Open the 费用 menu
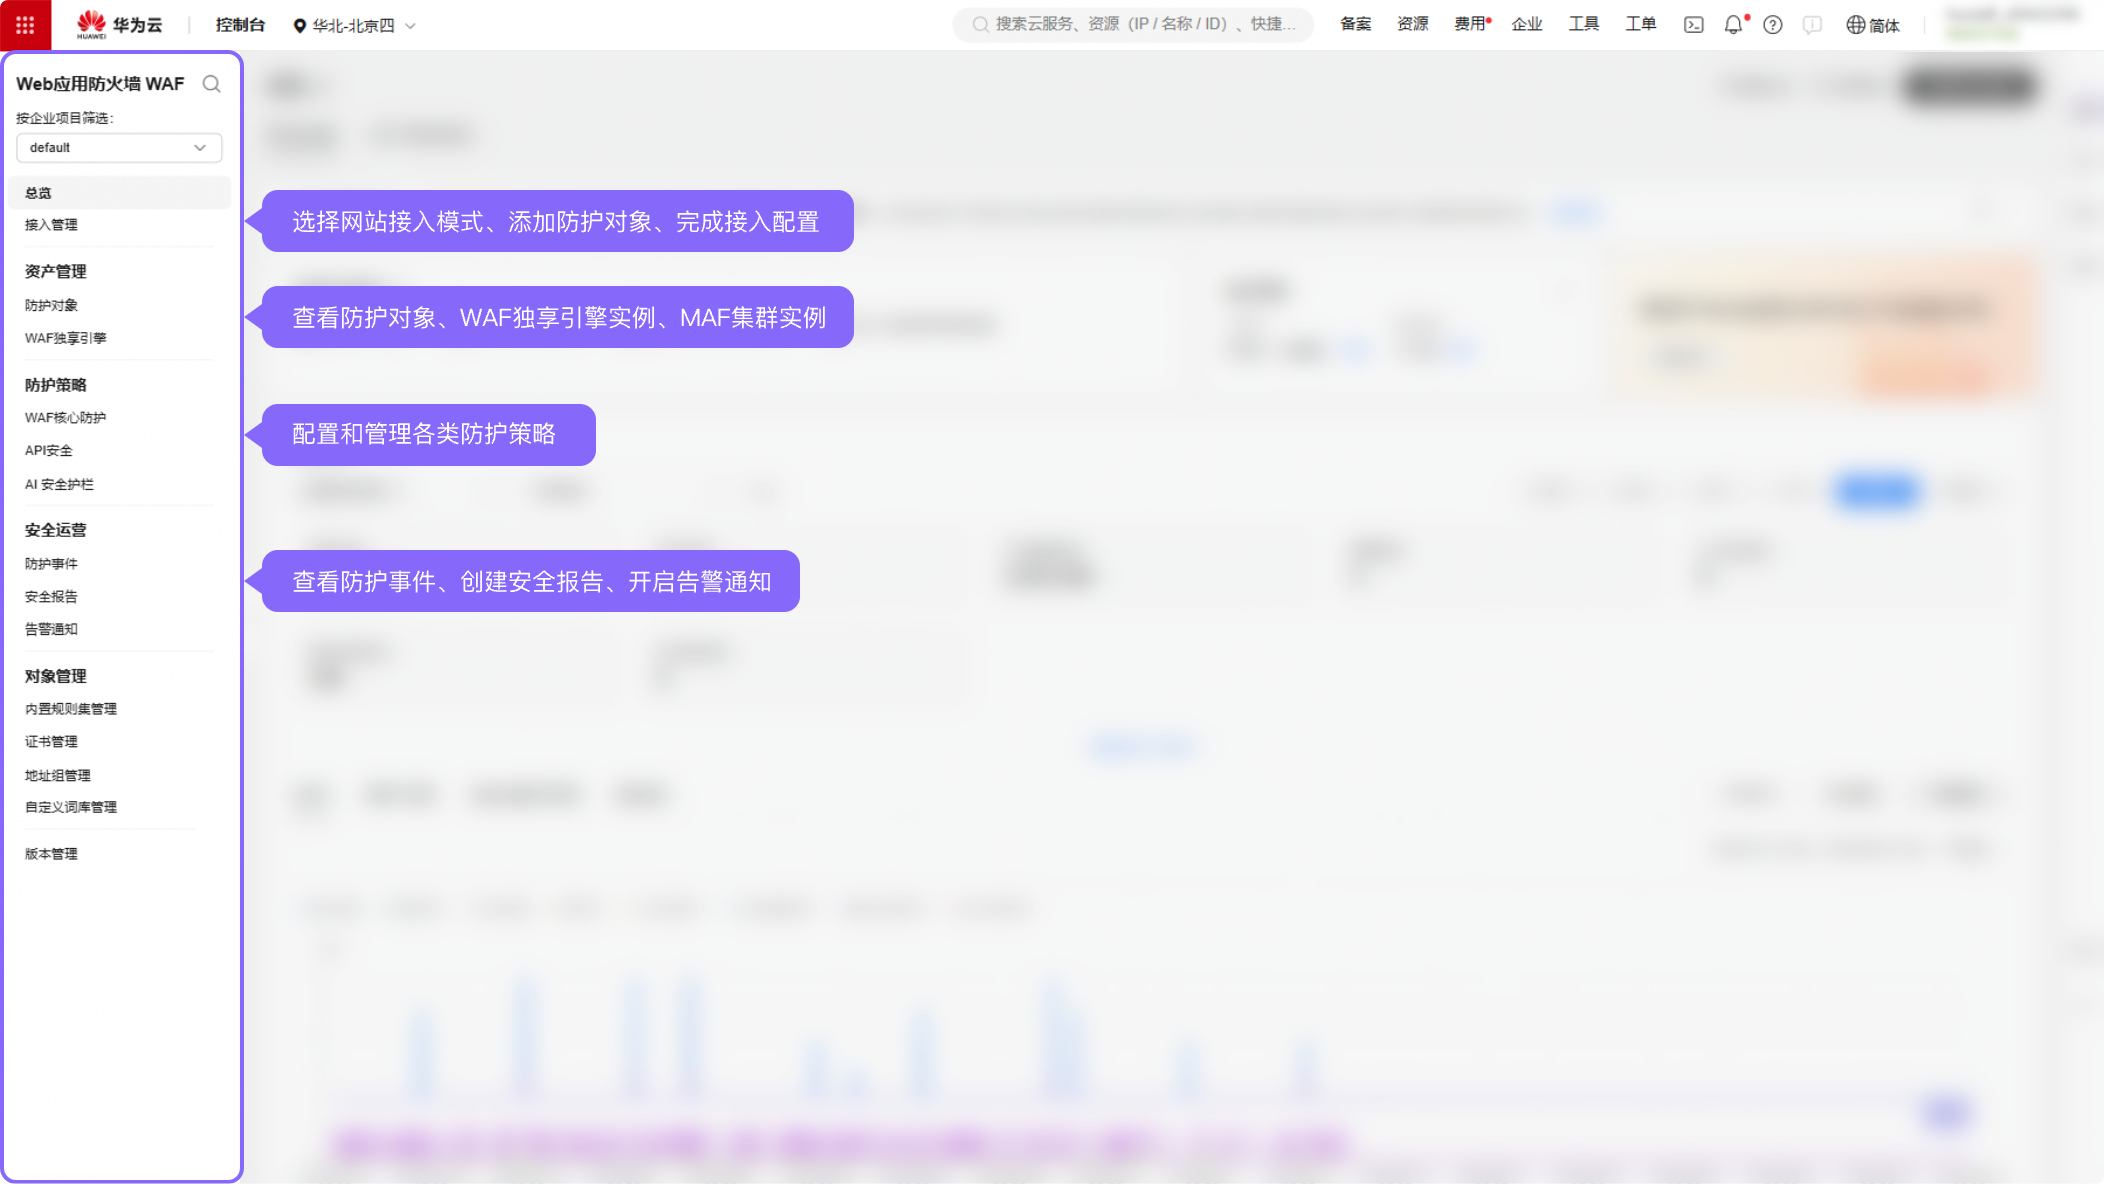2104x1184 pixels. pos(1470,24)
